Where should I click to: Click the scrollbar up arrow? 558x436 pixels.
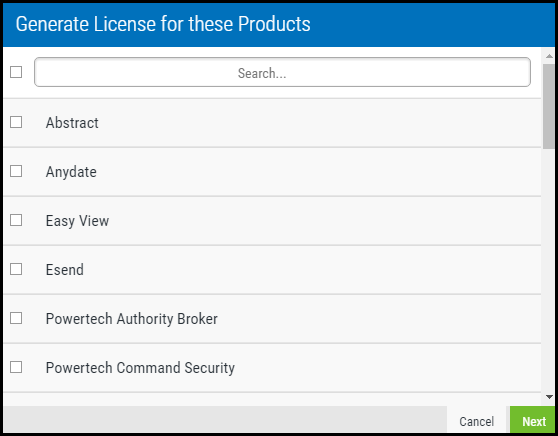point(549,56)
